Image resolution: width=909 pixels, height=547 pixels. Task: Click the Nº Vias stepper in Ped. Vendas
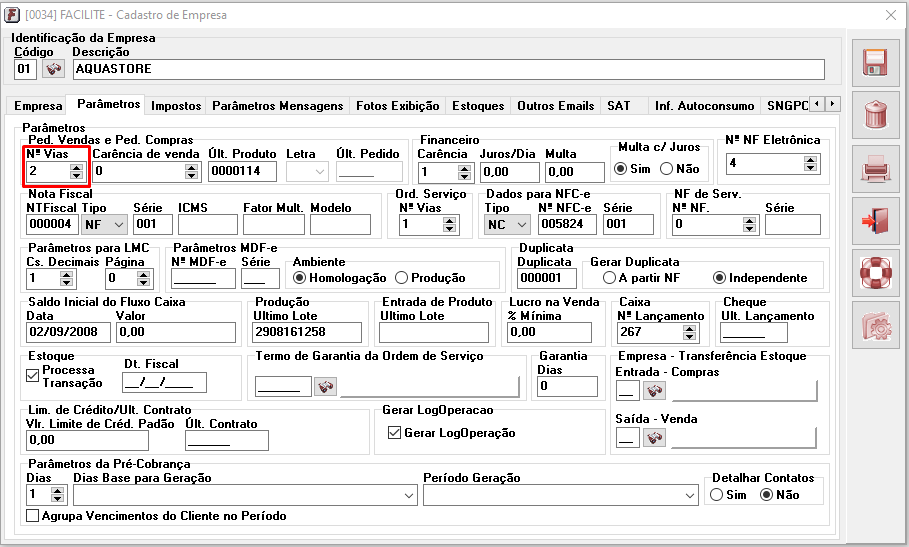77,172
